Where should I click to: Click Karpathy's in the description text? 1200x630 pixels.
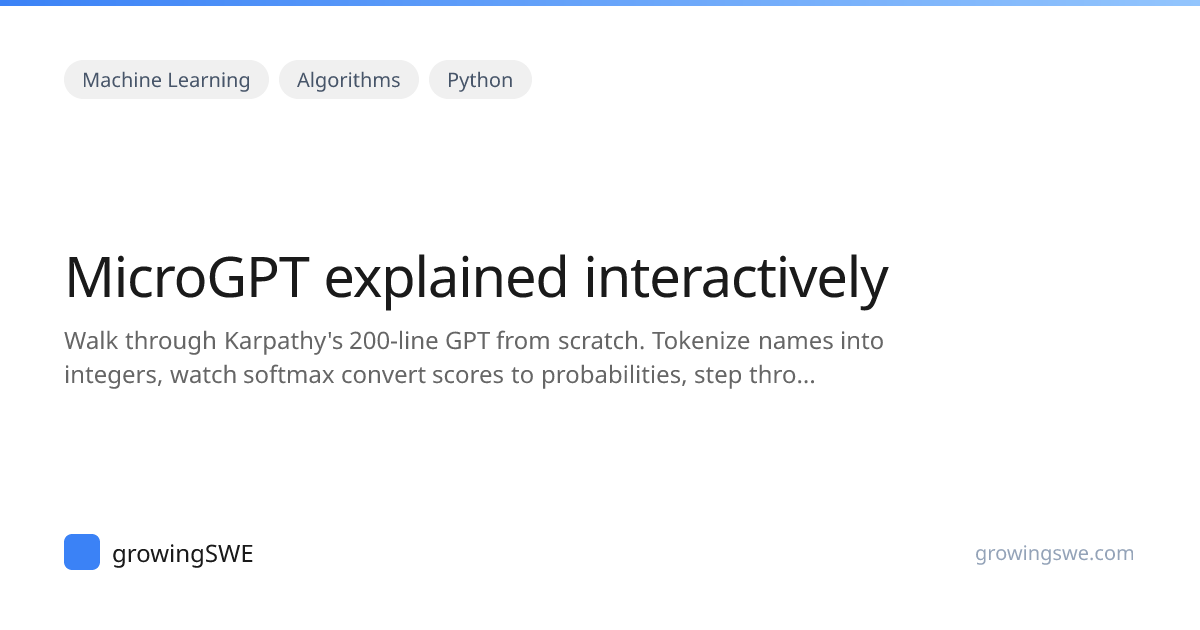pos(280,341)
